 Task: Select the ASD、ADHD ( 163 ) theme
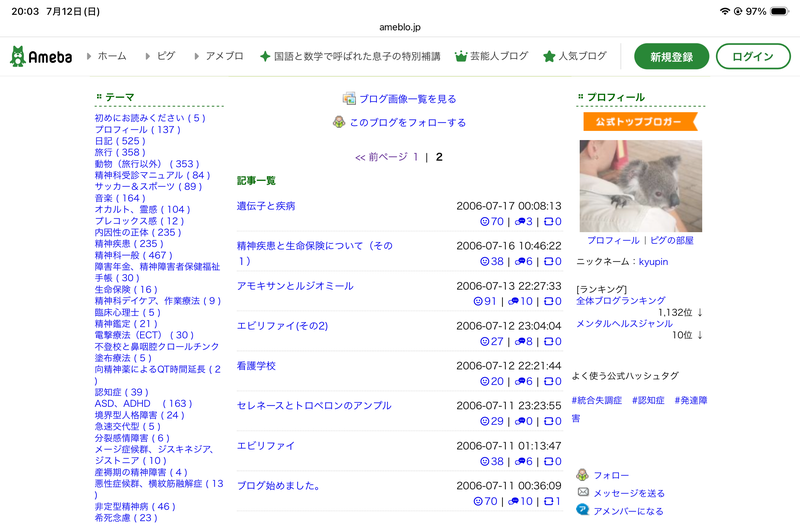pos(143,404)
